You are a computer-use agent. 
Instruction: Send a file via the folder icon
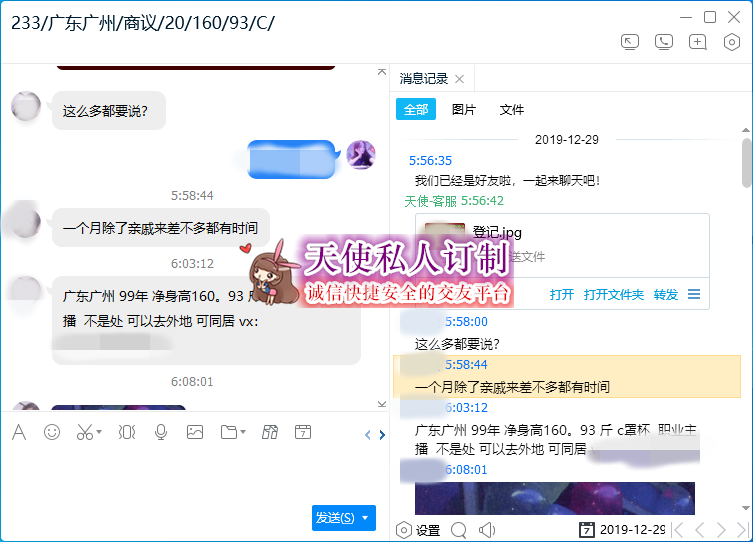(229, 432)
